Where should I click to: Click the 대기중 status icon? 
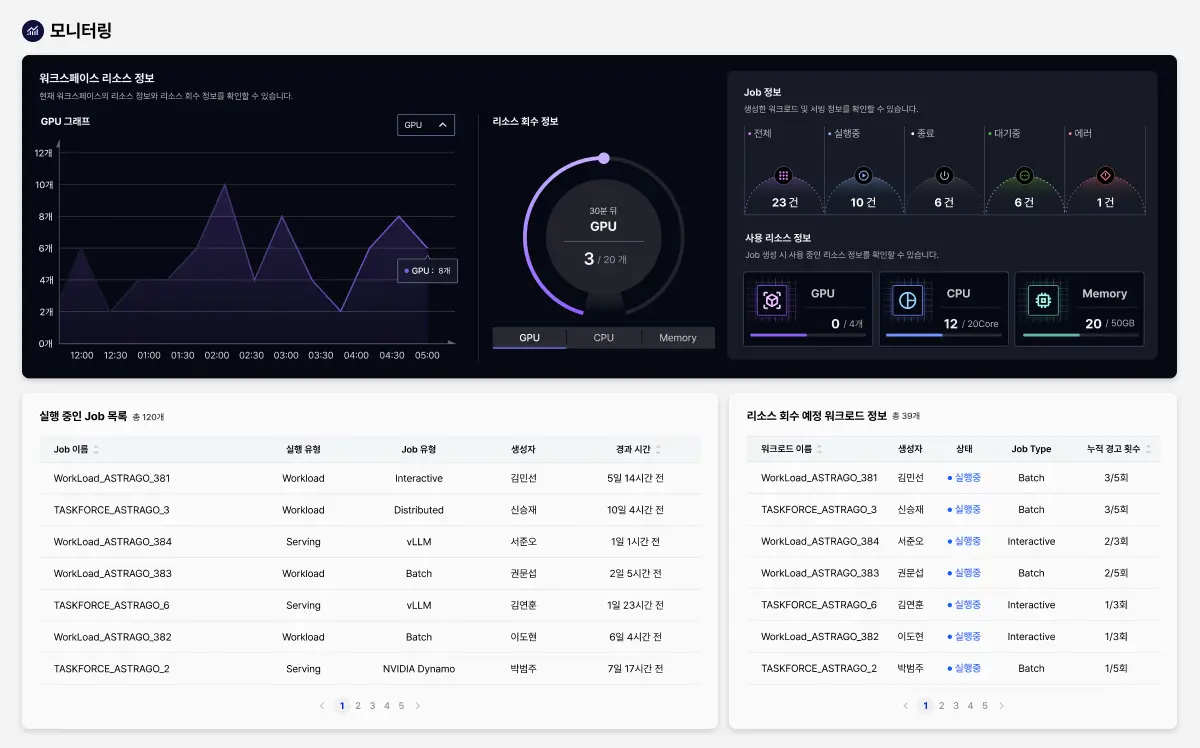(x=1024, y=176)
